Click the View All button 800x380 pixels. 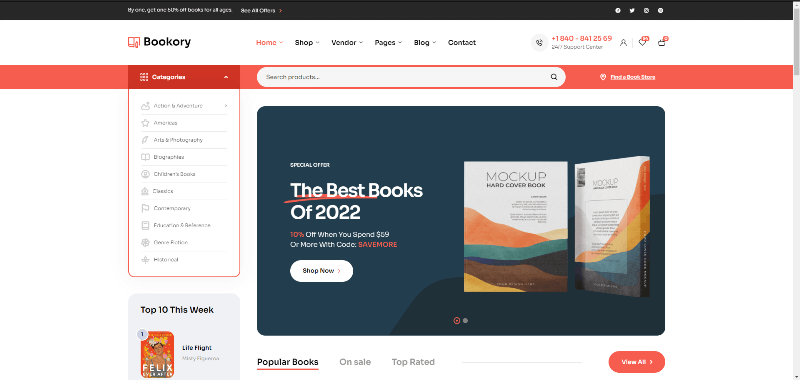(x=637, y=362)
